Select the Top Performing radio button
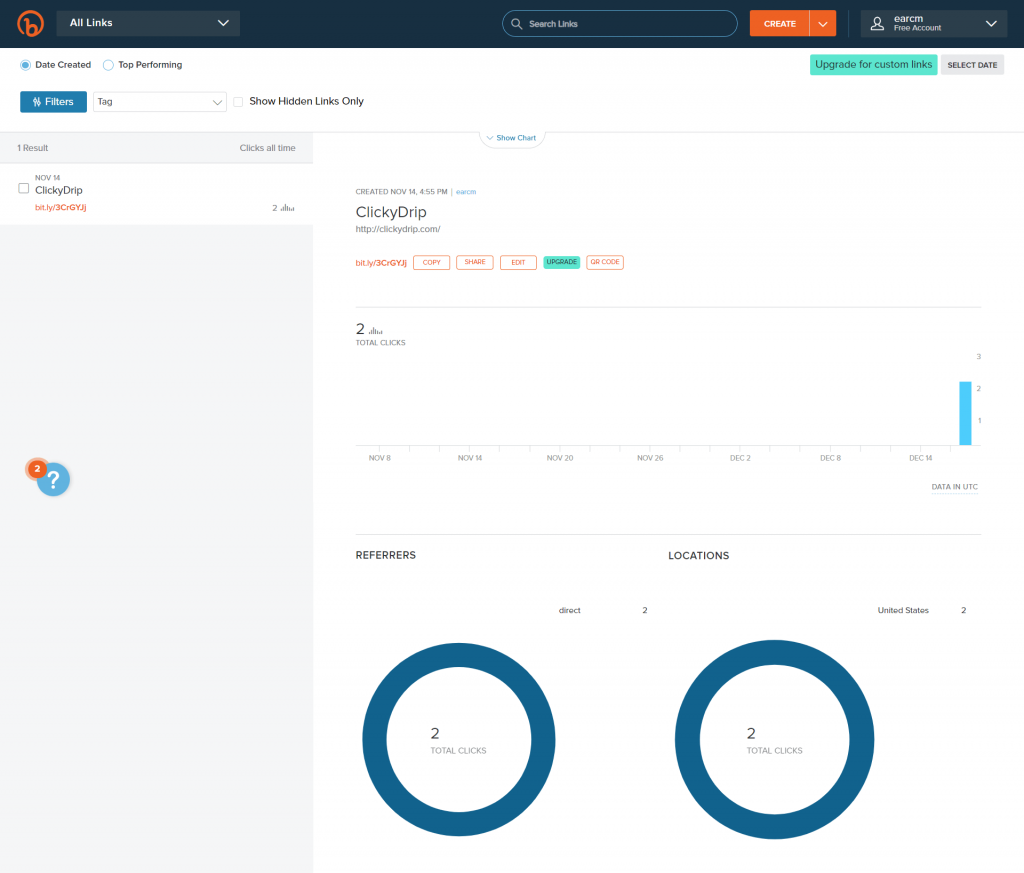Screen dimensions: 1024x873 108,64
